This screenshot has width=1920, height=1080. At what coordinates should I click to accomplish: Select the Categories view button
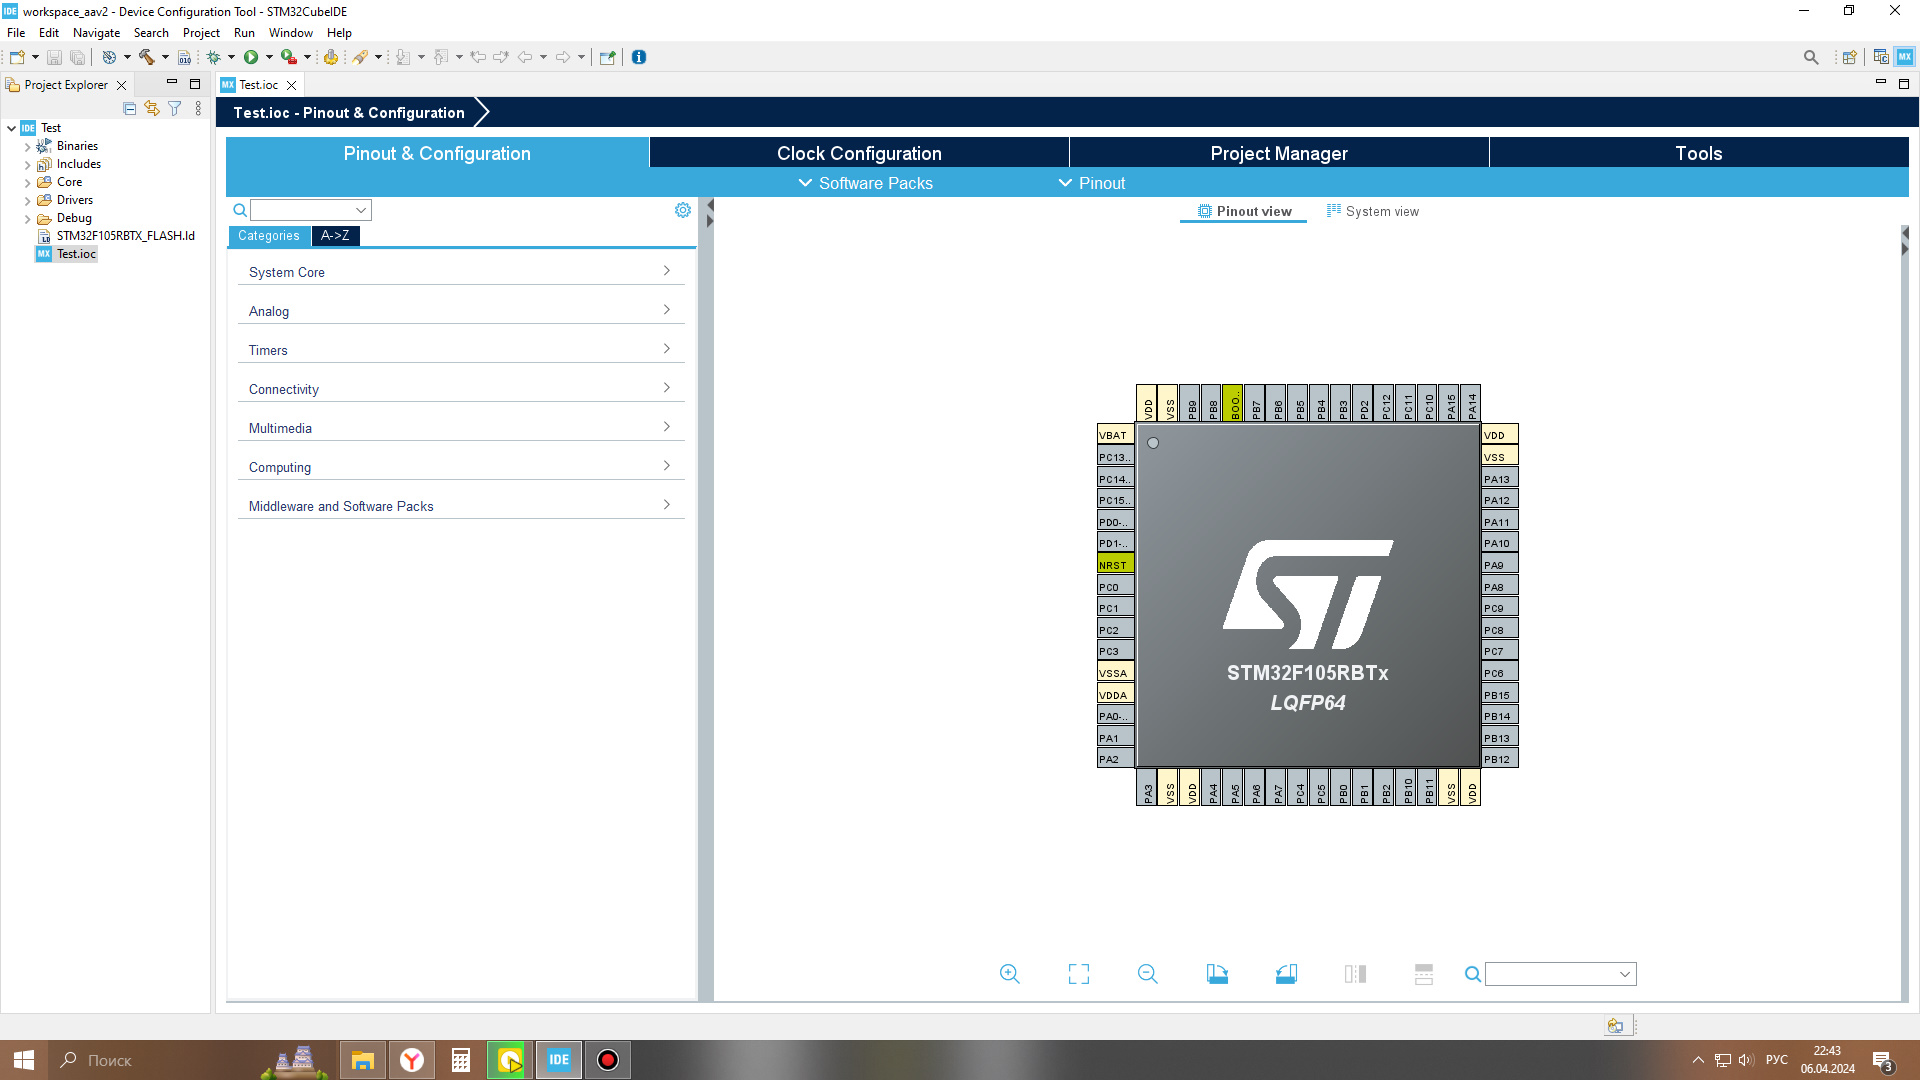(269, 236)
